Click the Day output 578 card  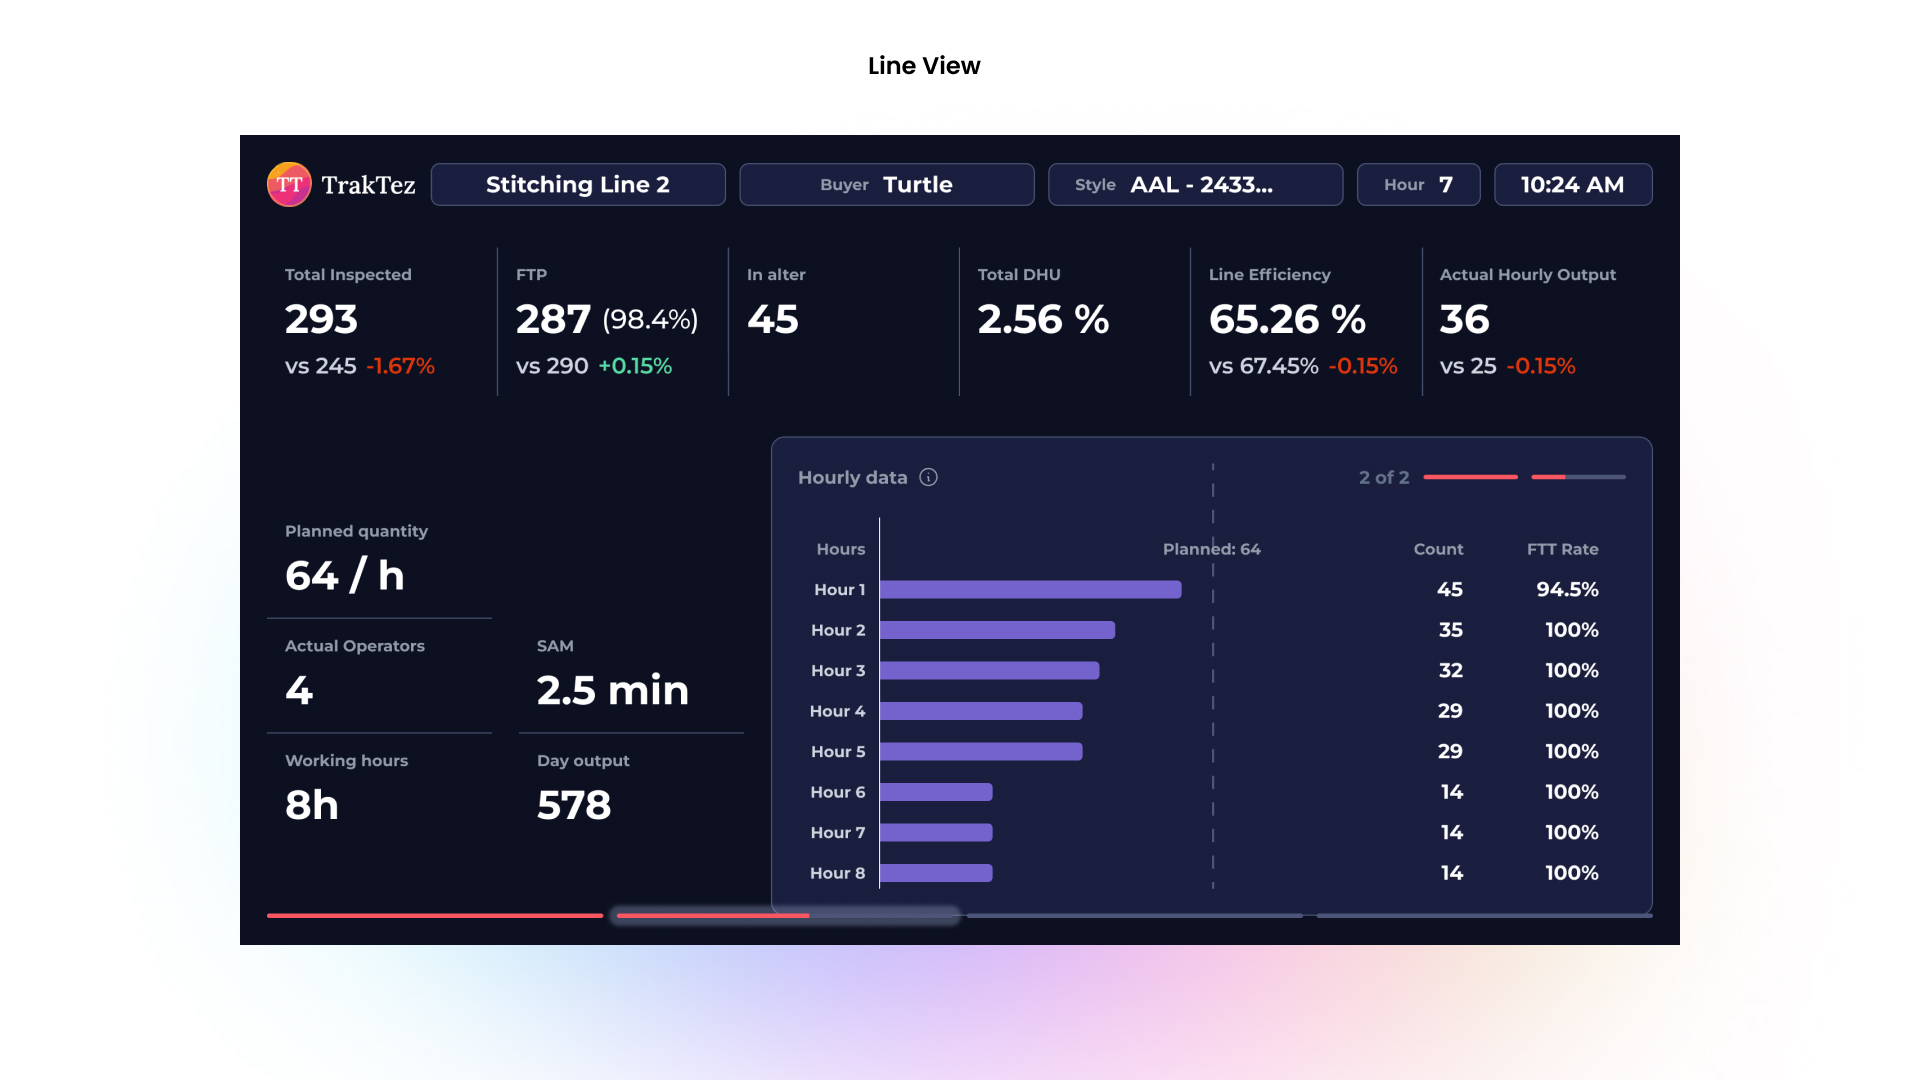pos(574,805)
